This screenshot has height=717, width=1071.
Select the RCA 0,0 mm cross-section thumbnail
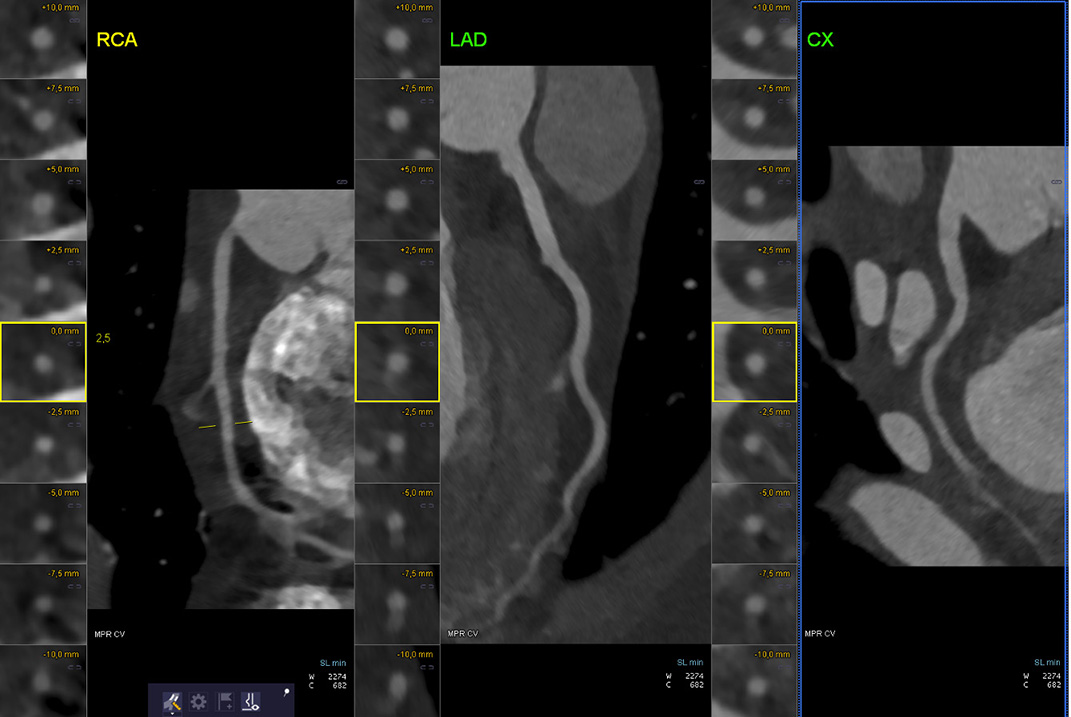click(42, 362)
